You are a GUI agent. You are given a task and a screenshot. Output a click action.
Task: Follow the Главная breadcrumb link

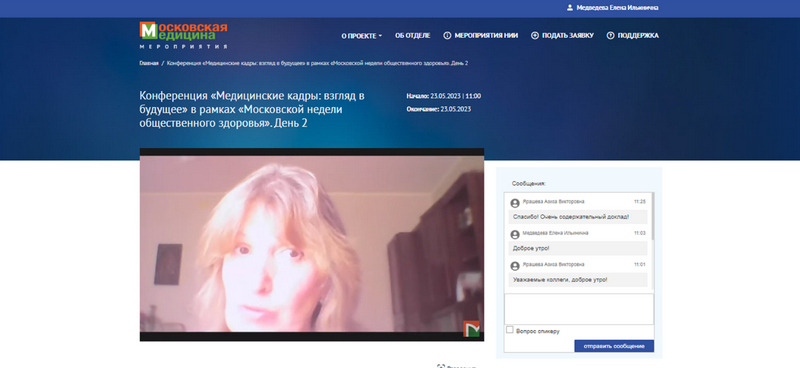coord(148,63)
